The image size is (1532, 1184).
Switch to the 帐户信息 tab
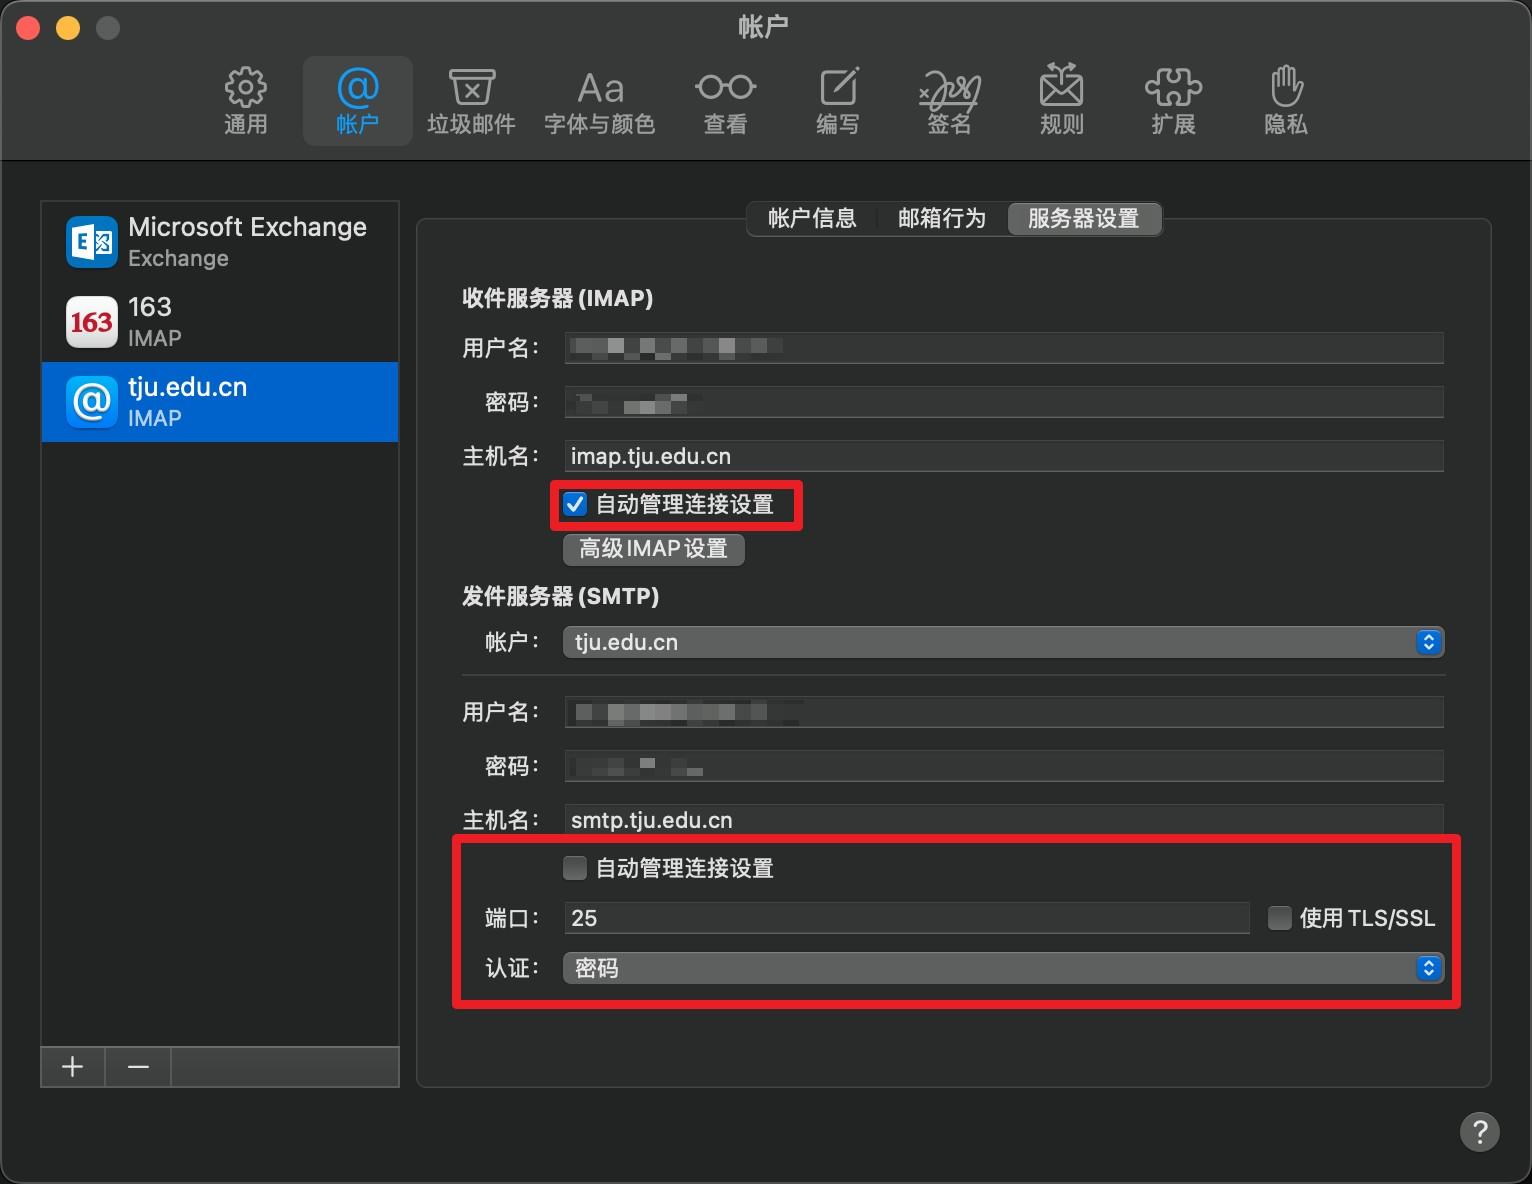click(x=812, y=219)
